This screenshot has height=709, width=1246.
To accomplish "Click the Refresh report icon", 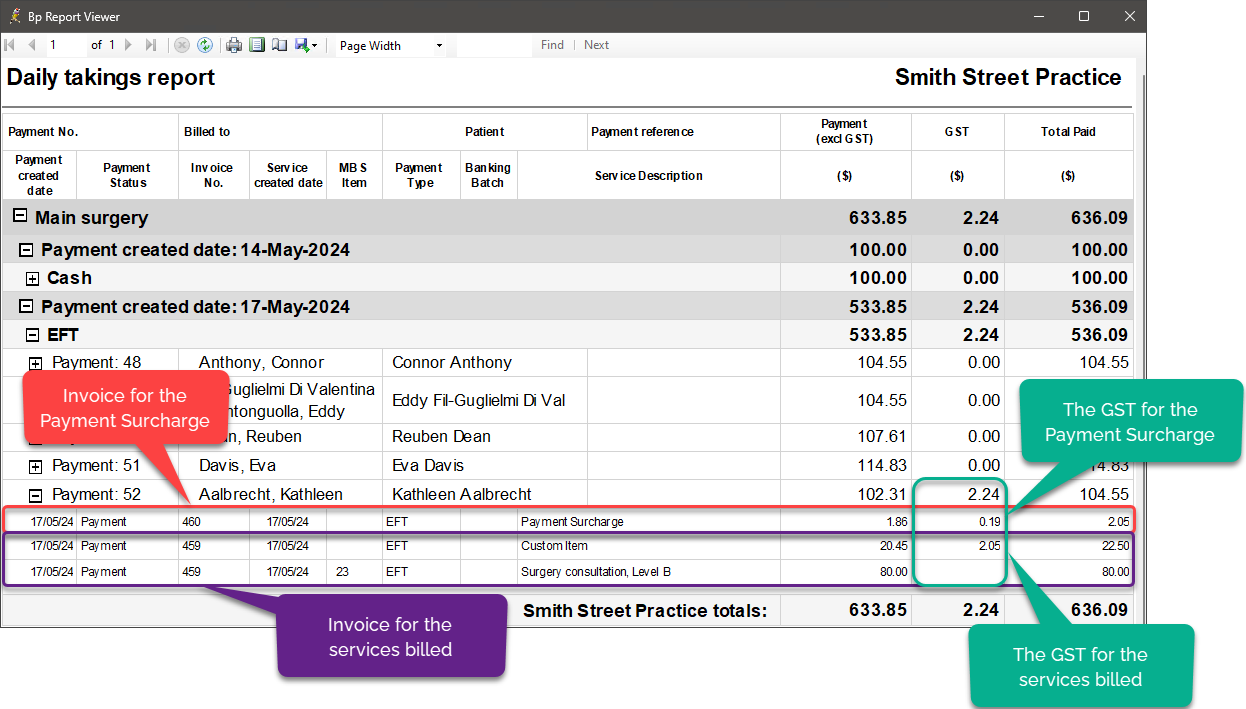I will [205, 45].
